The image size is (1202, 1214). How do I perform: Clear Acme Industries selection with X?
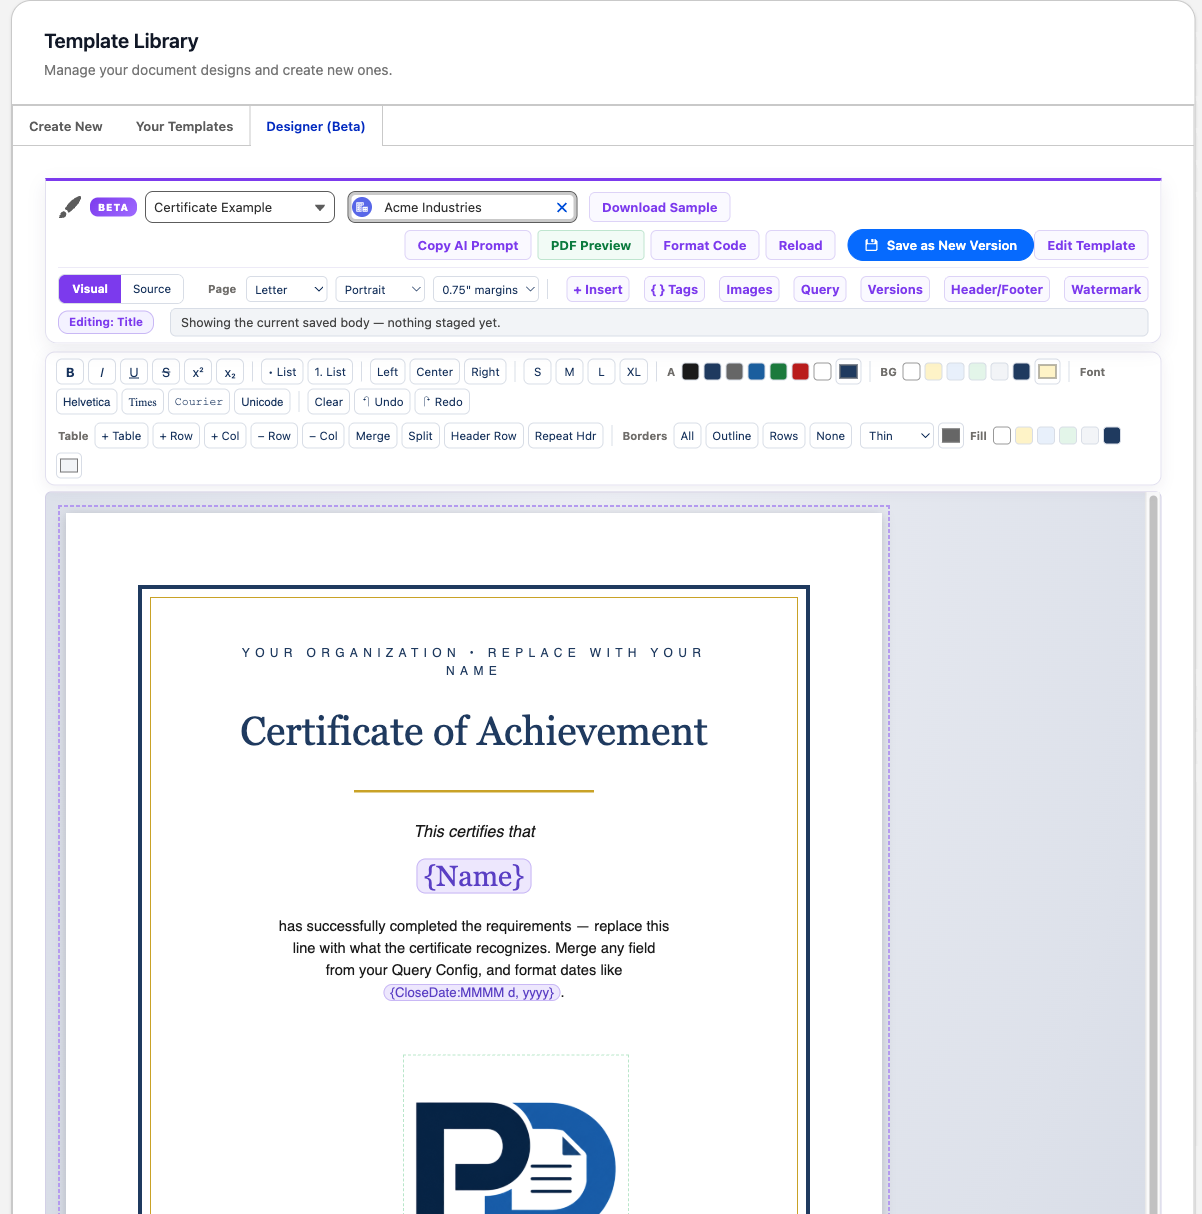pyautogui.click(x=562, y=208)
